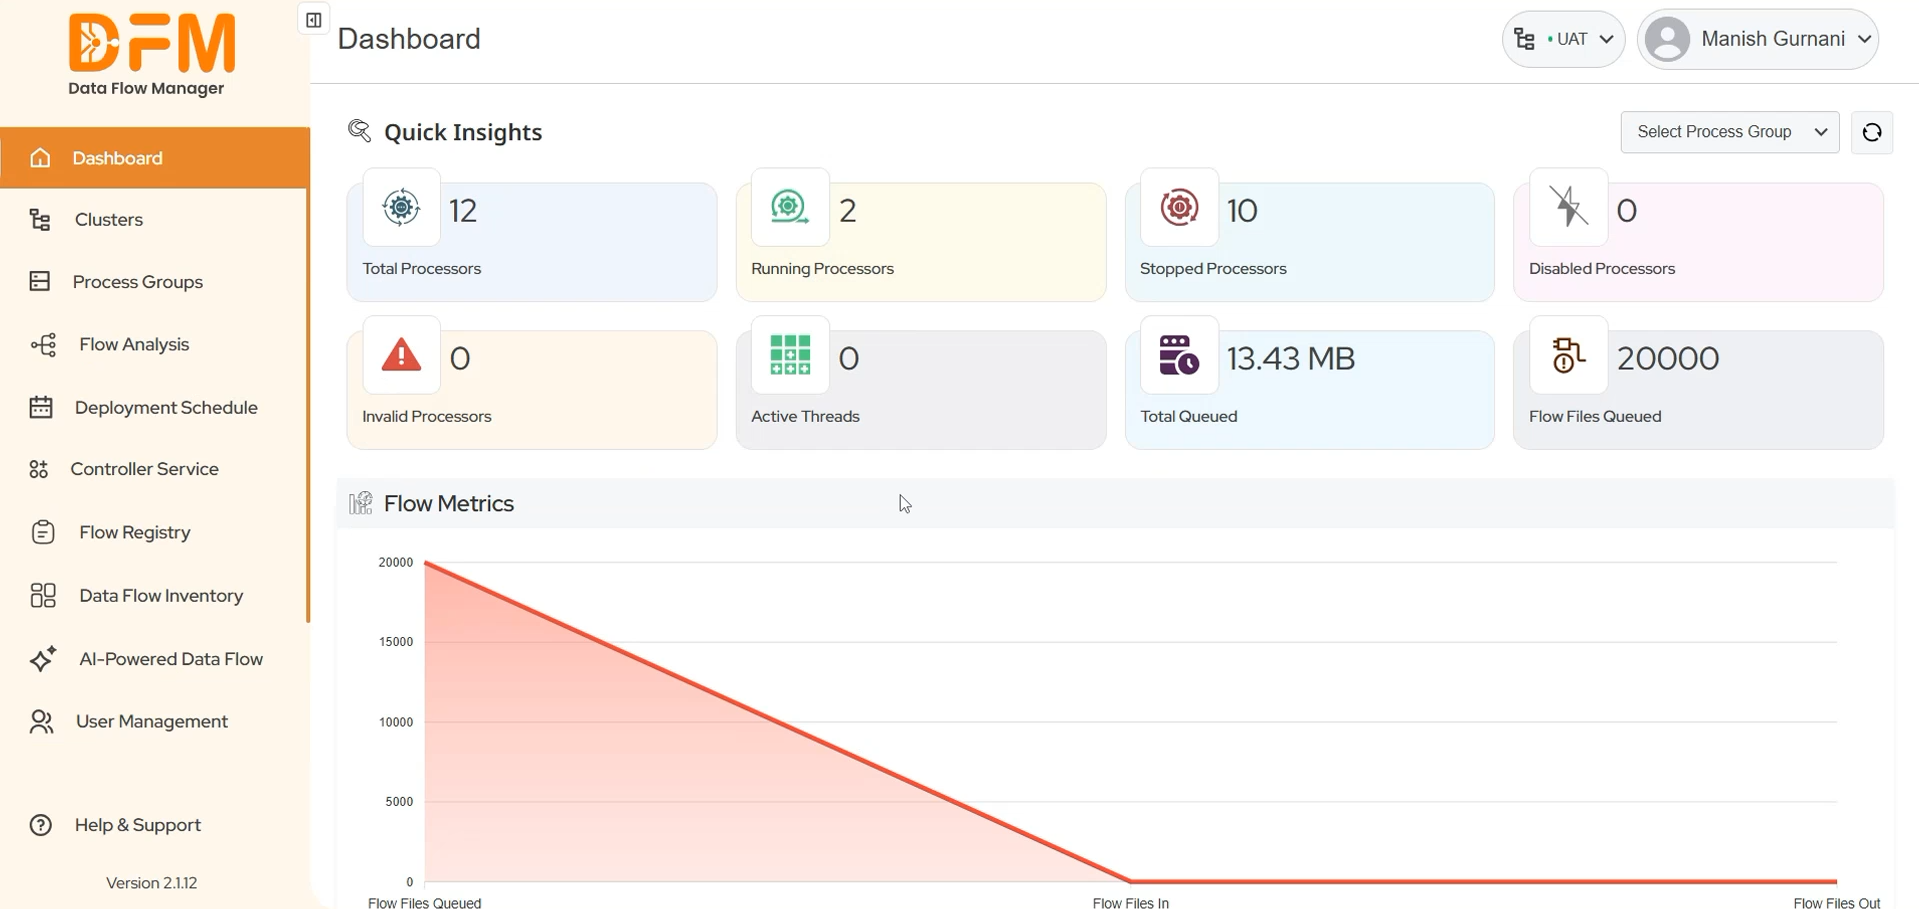Select the Process Groups sidebar icon
This screenshot has width=1919, height=909.
click(40, 281)
